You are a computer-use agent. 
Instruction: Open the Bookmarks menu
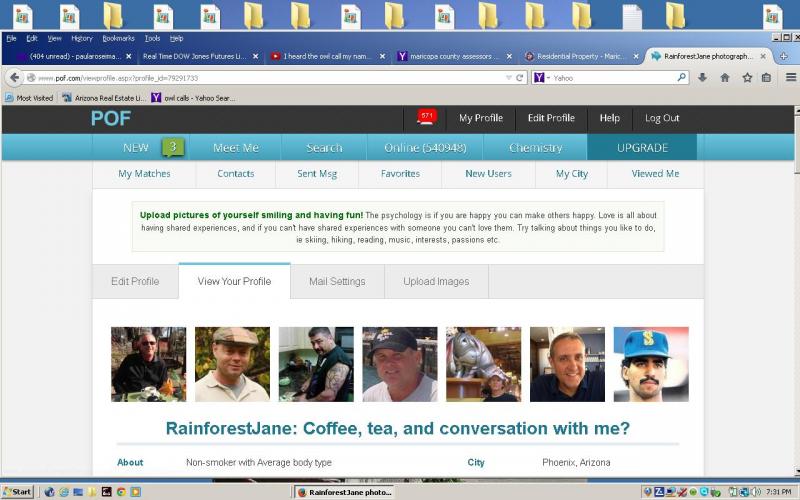(x=118, y=38)
